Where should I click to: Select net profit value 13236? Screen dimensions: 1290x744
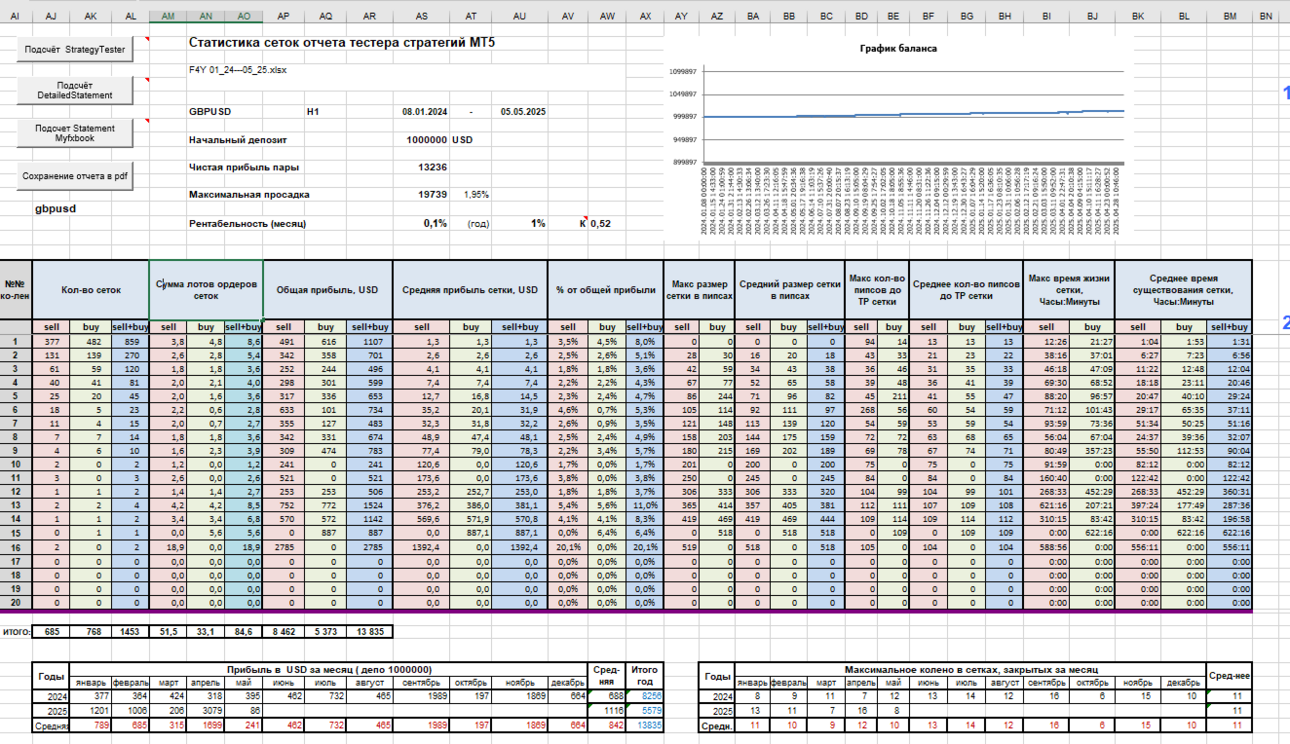432,167
